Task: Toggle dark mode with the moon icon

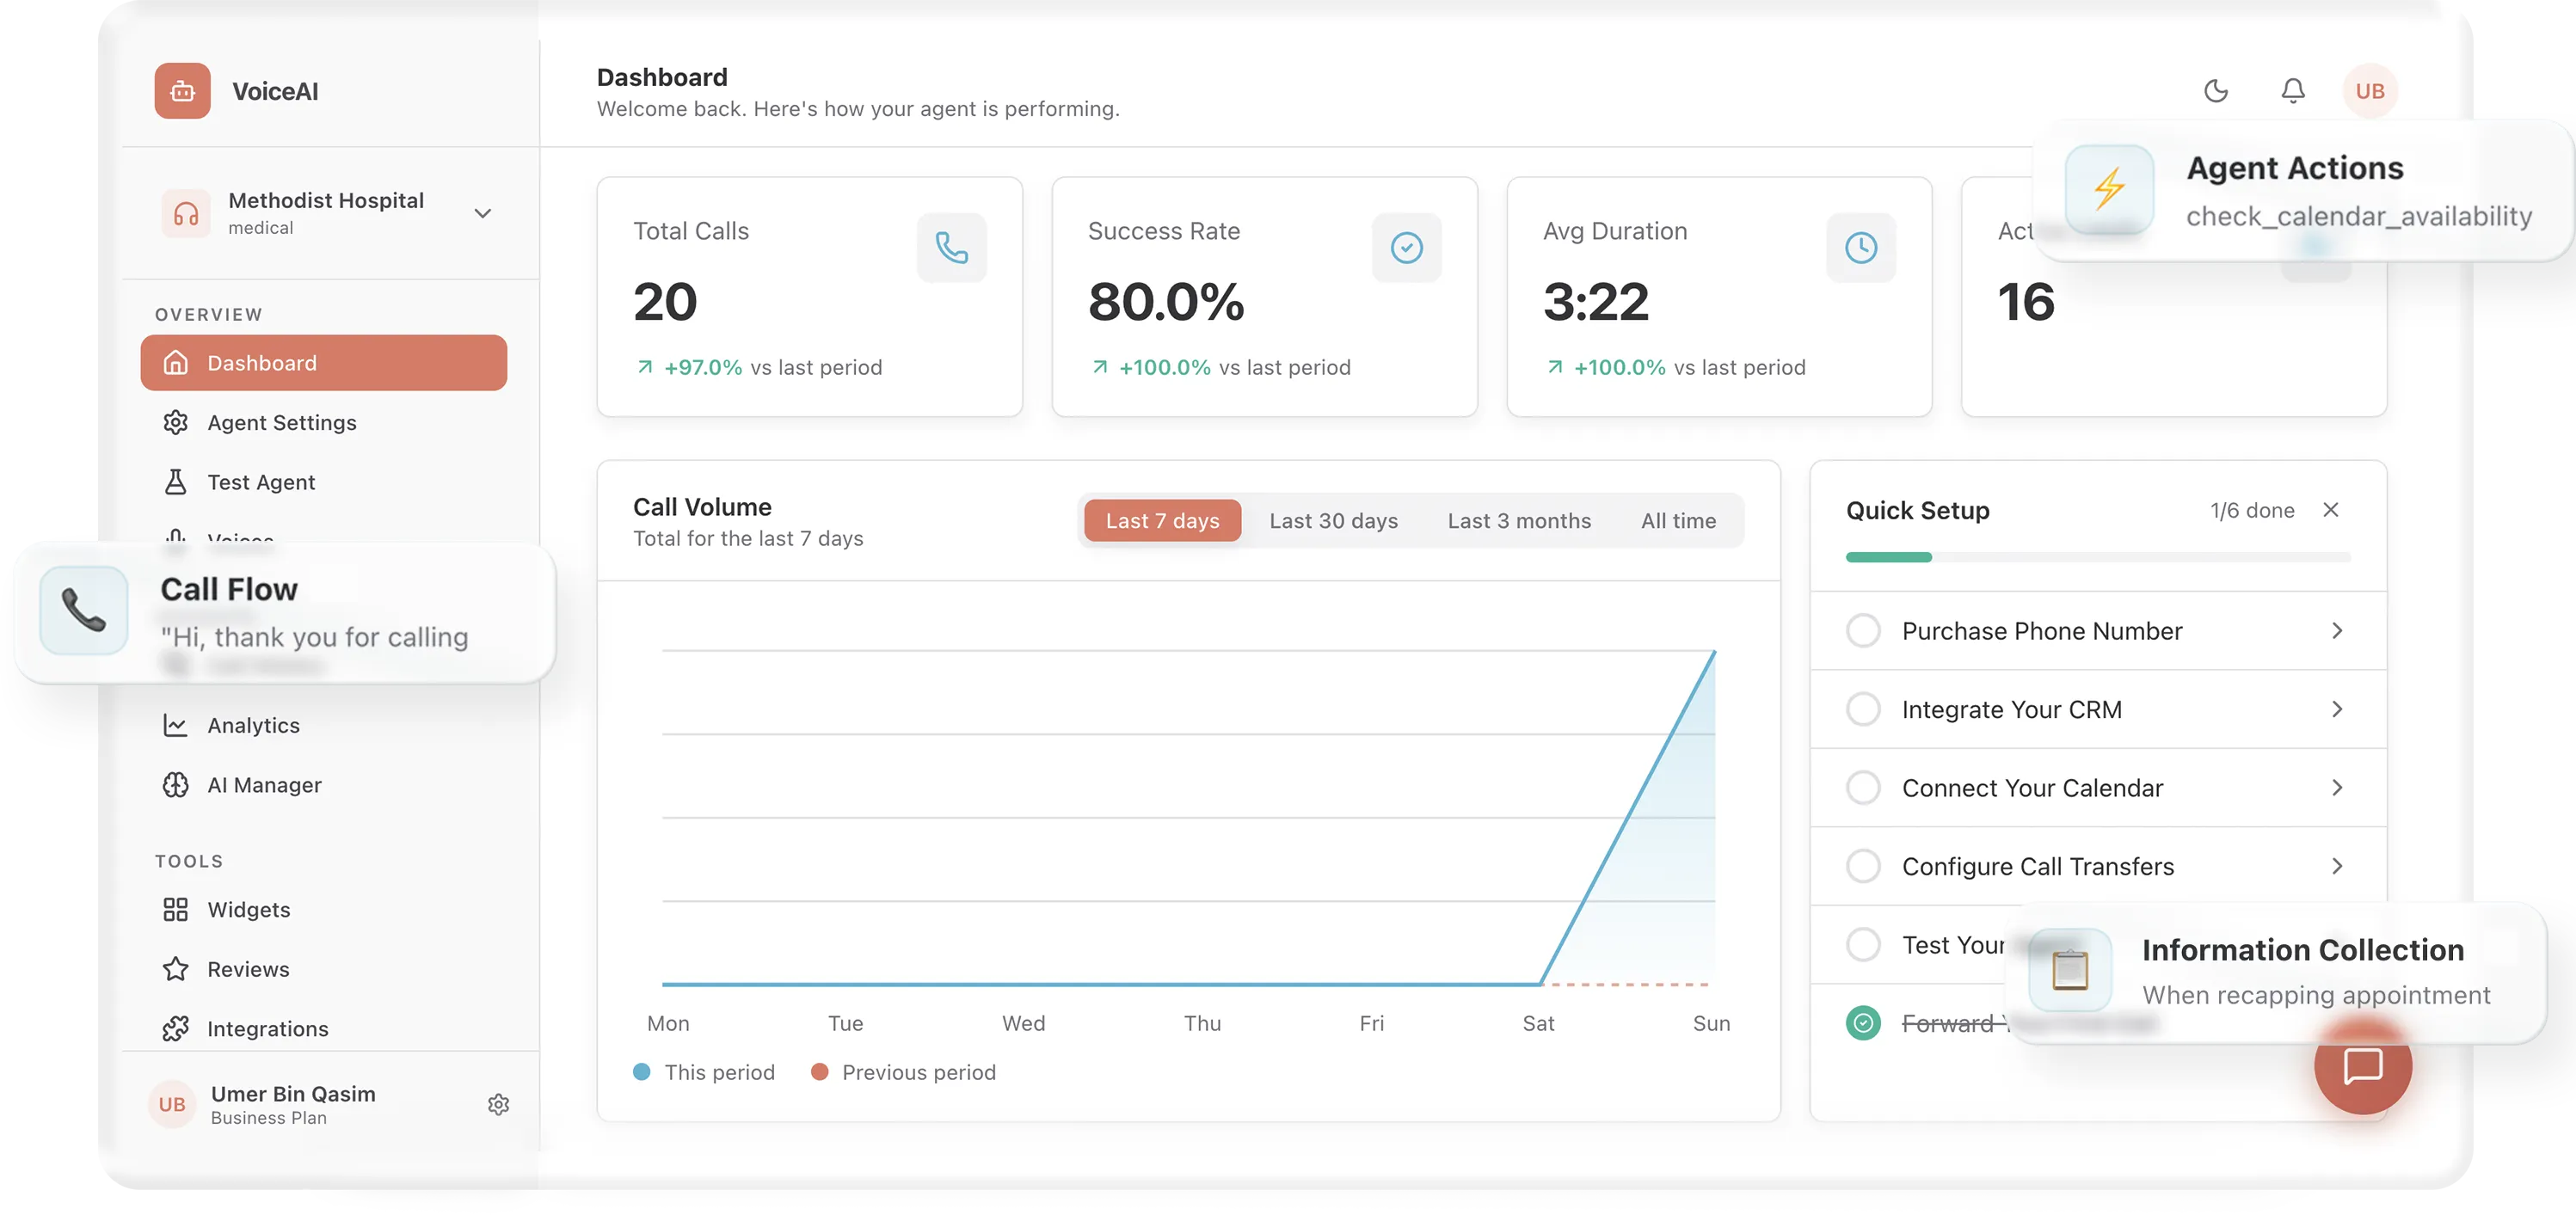Action: [2216, 91]
